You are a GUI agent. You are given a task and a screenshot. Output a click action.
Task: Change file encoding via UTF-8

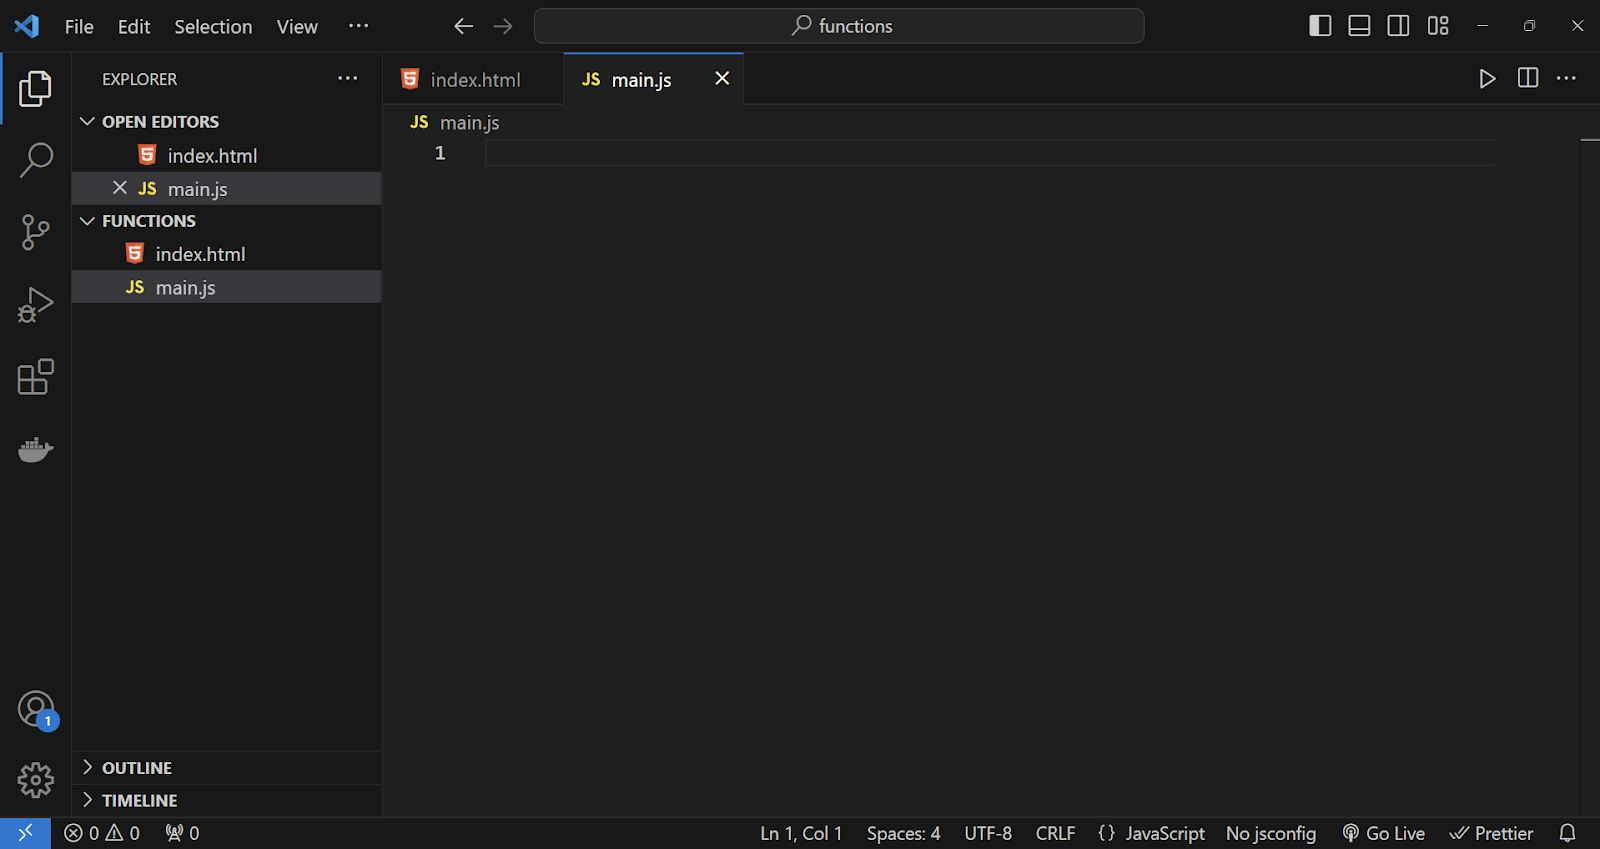[988, 833]
